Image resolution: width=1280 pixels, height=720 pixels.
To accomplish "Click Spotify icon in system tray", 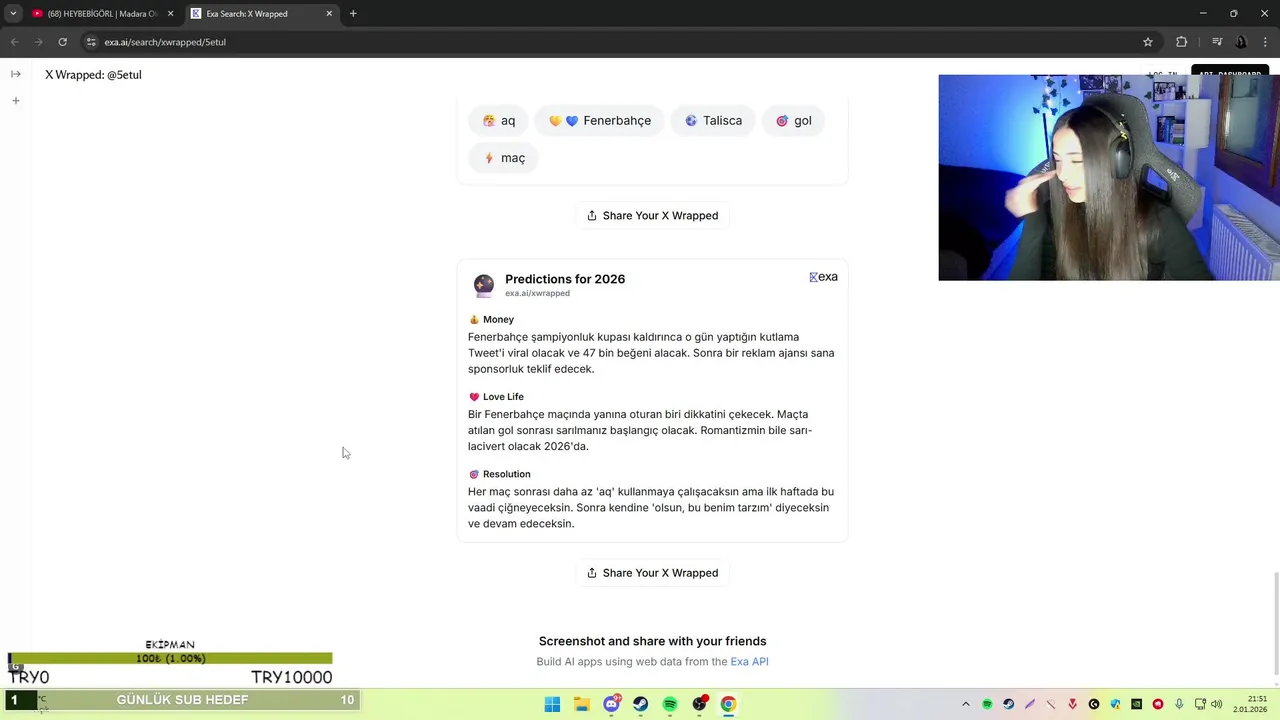I will (x=987, y=704).
